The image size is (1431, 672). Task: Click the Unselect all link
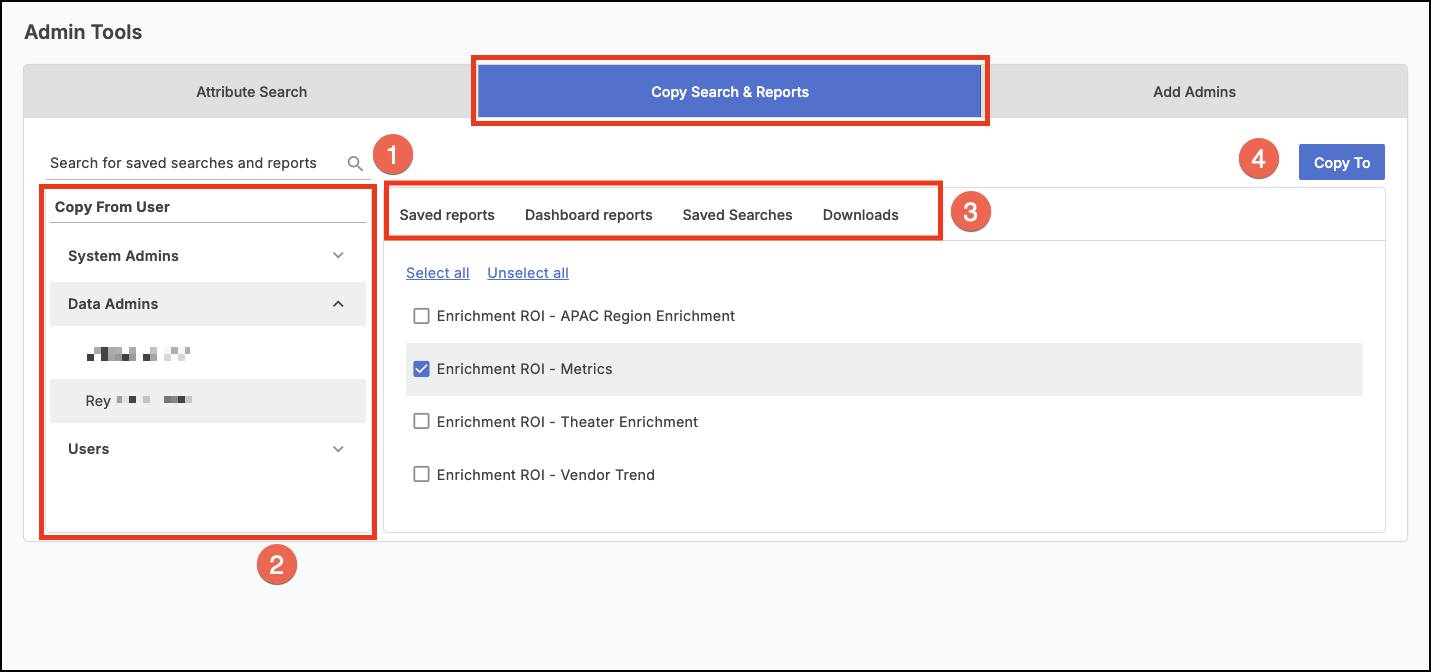pos(528,273)
